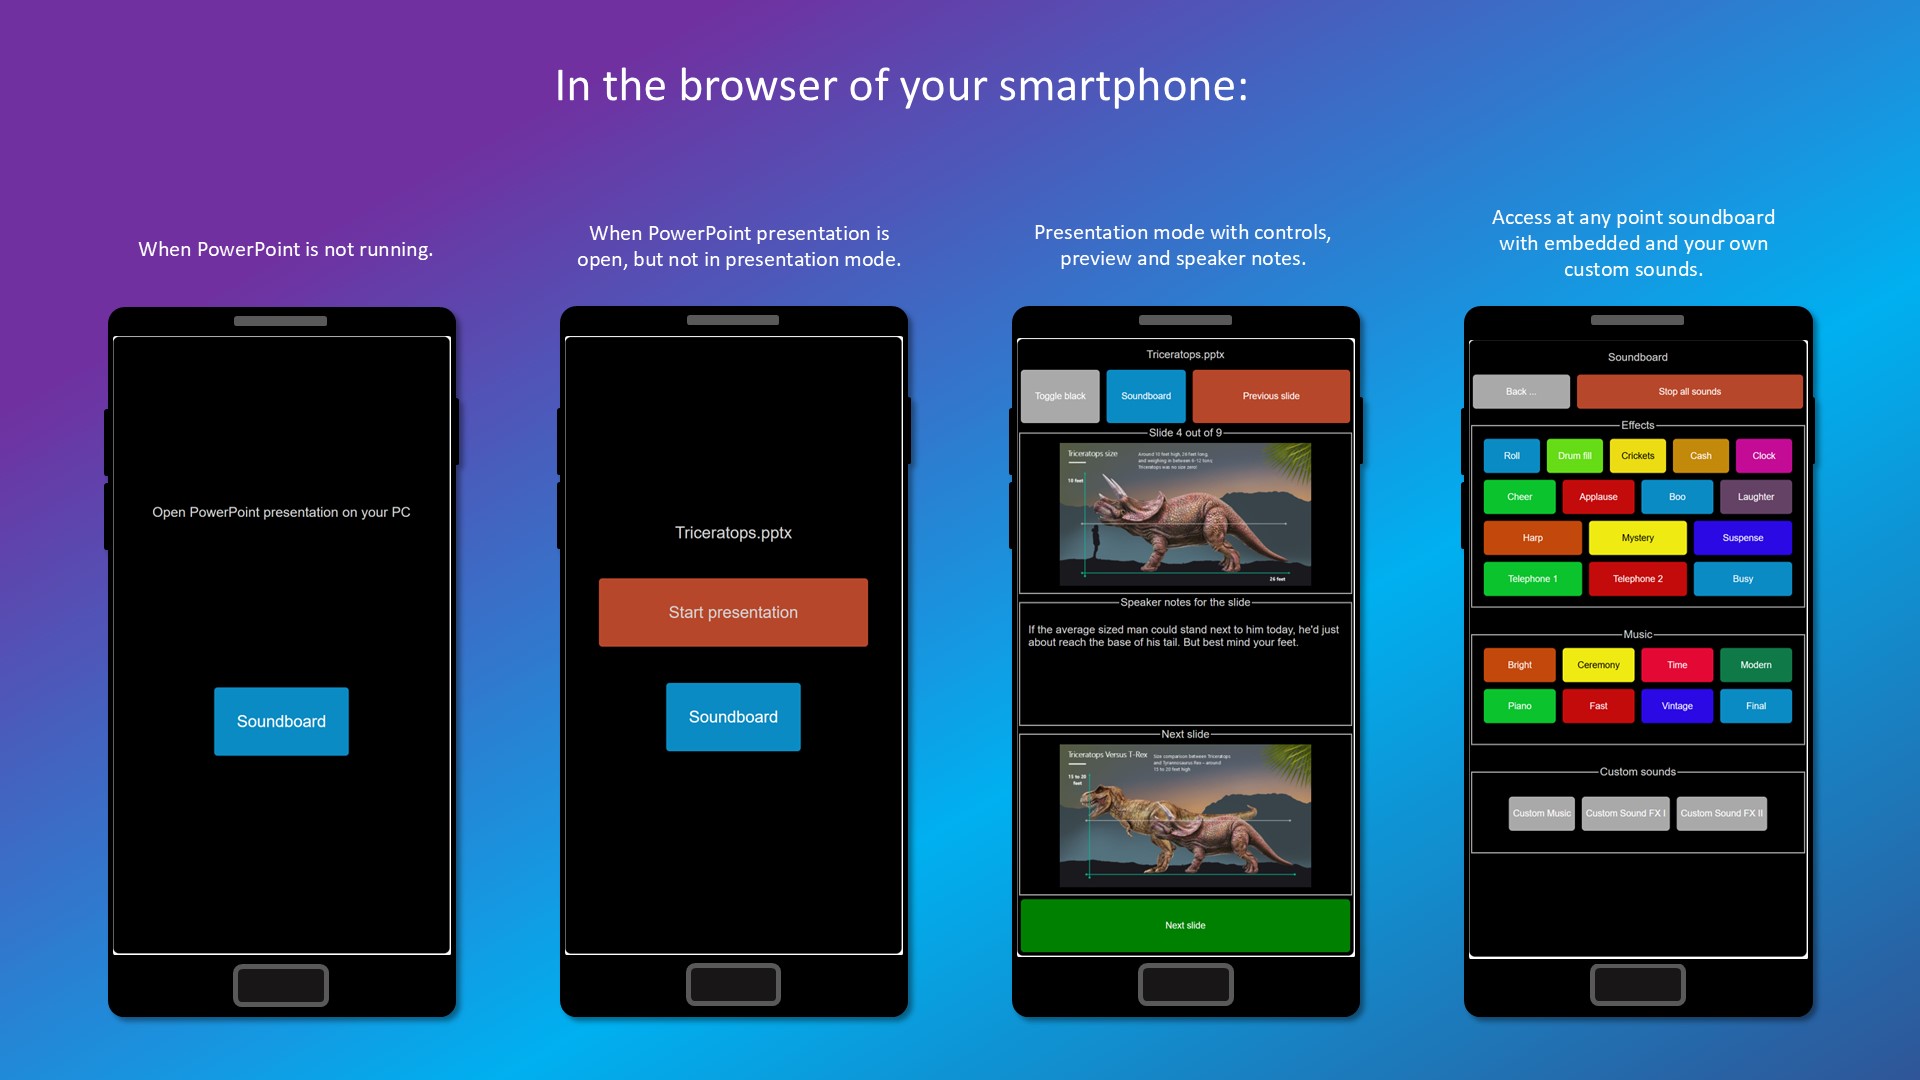Select the Roll sound effect button
Viewport: 1920px width, 1080px height.
click(1510, 455)
